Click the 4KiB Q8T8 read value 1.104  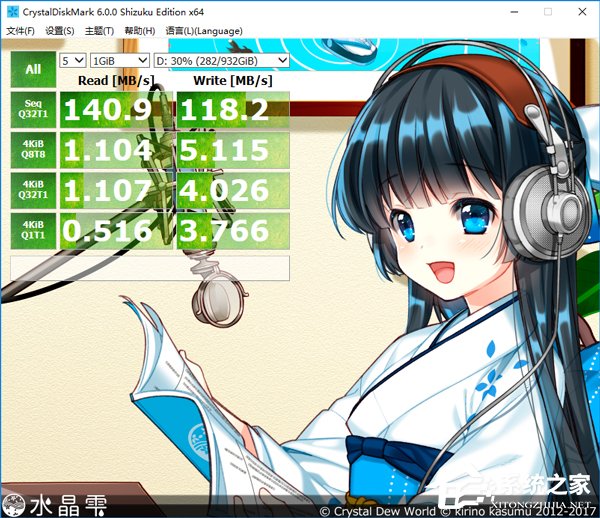[x=116, y=150]
